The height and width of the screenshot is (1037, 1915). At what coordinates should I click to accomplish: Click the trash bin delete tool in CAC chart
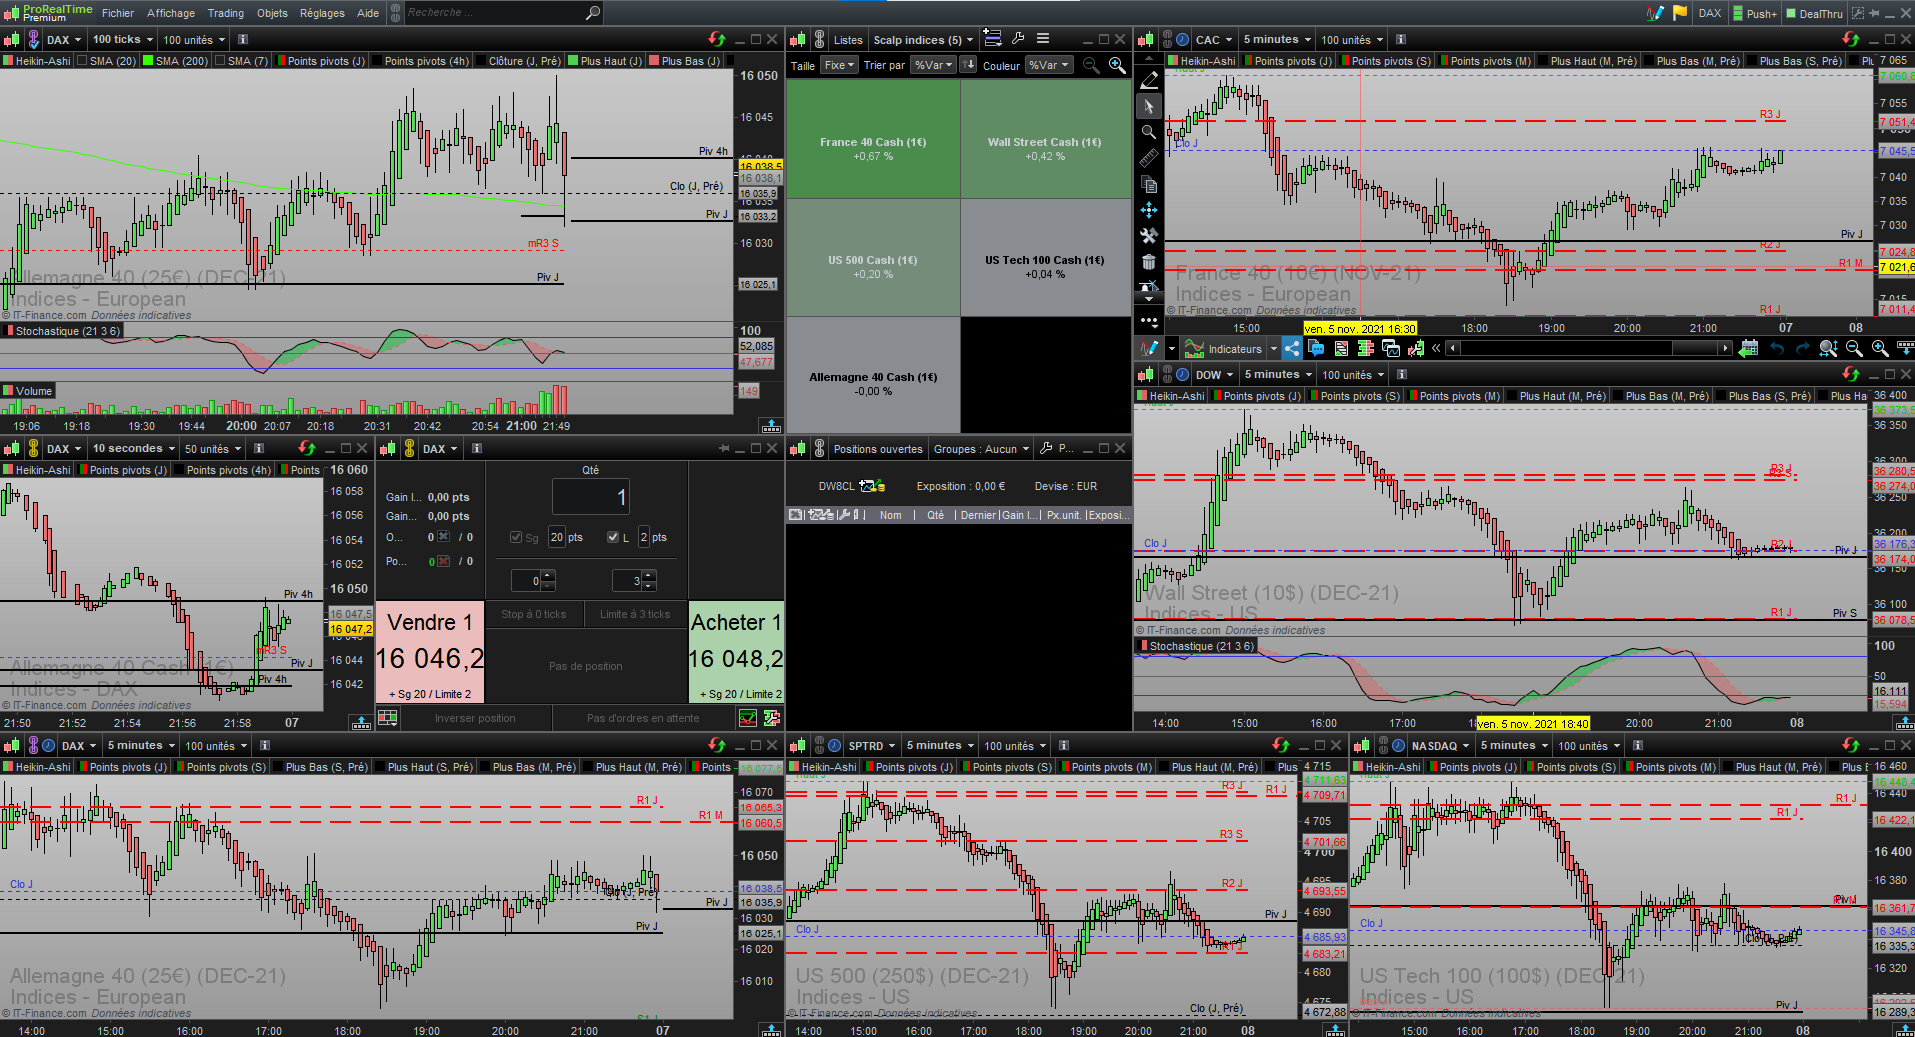coord(1149,262)
